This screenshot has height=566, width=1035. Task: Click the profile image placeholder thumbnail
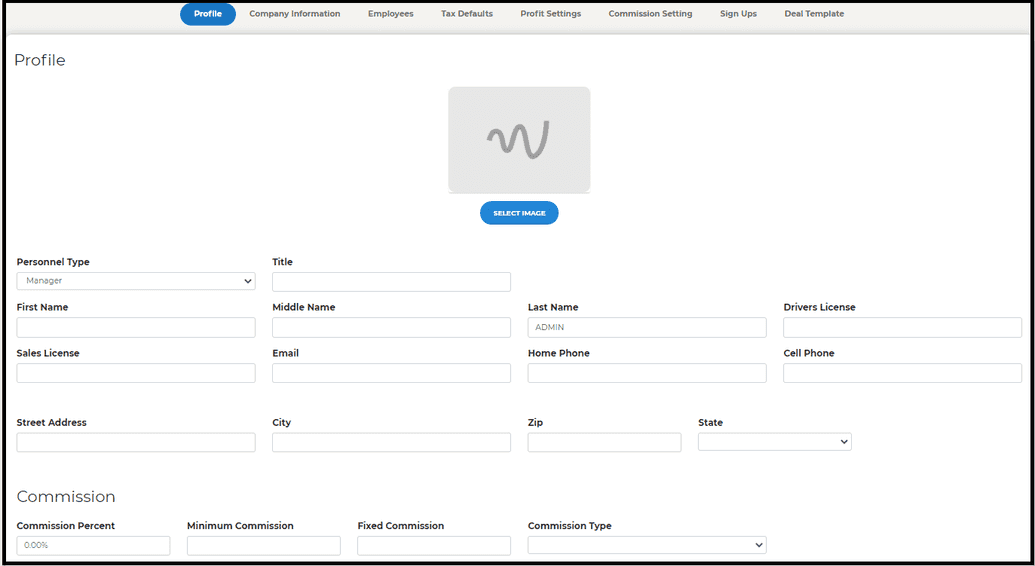pyautogui.click(x=519, y=140)
